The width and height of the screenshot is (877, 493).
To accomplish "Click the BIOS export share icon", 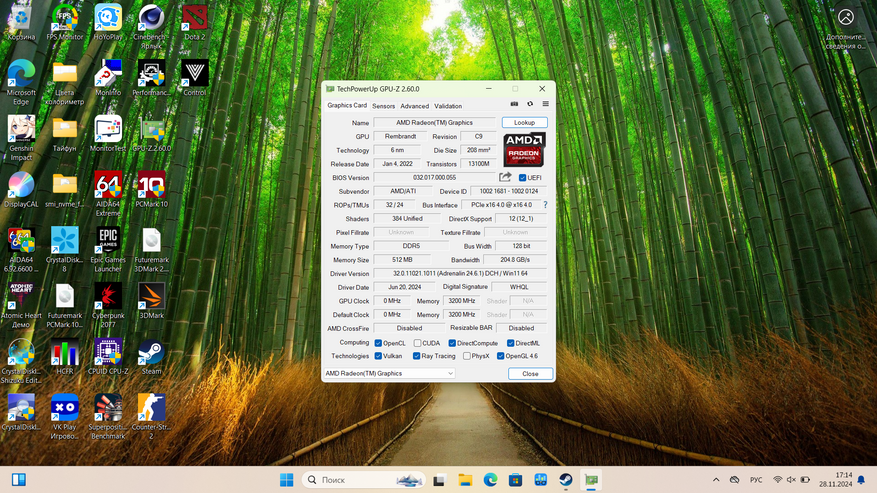I will click(506, 177).
